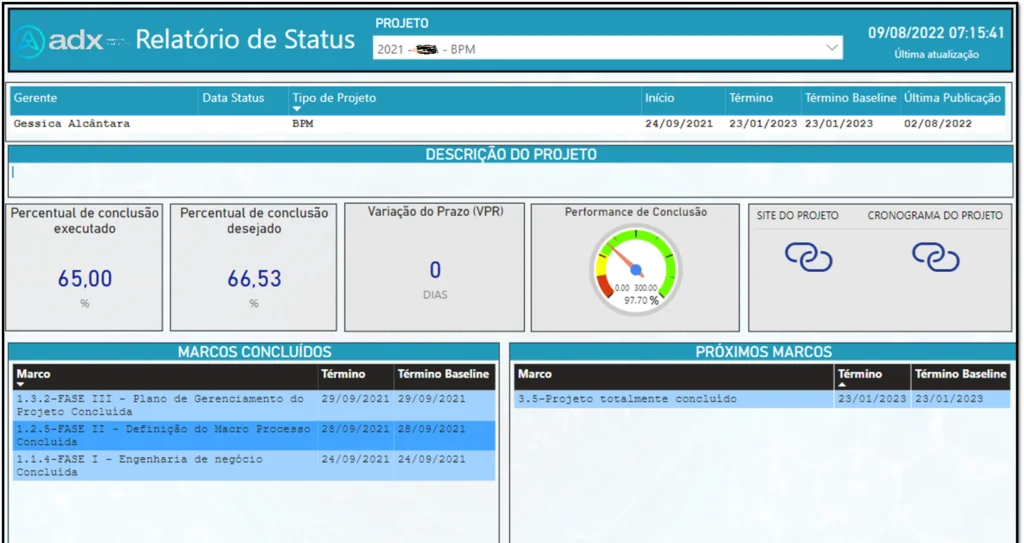Click the Percentual de conclusão executado card
This screenshot has height=543, width=1024.
84,267
